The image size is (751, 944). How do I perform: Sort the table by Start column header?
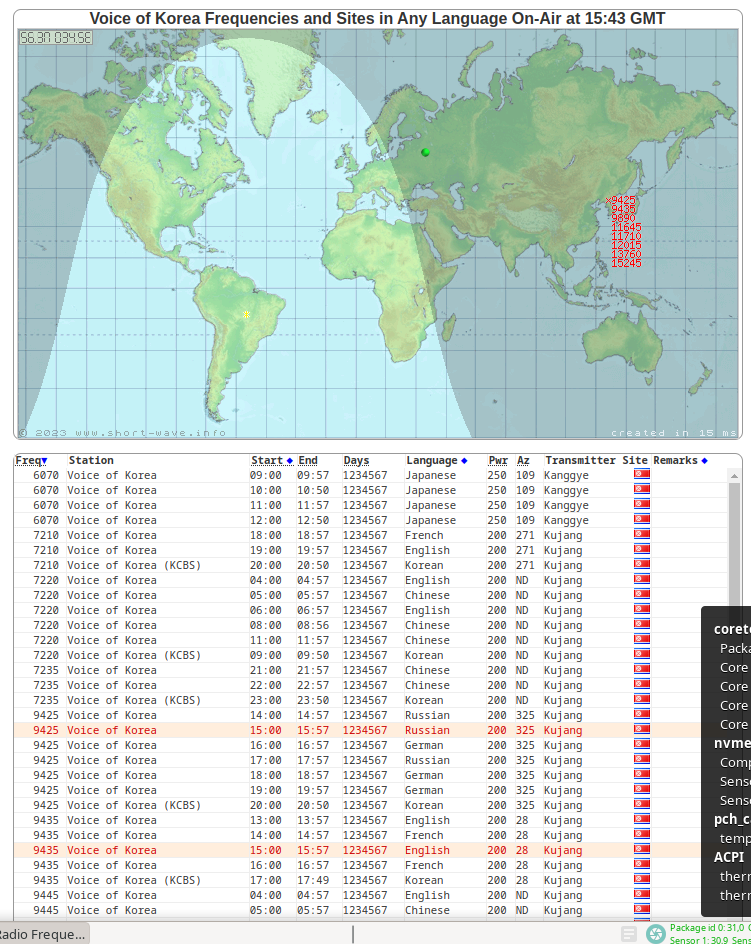click(x=267, y=461)
